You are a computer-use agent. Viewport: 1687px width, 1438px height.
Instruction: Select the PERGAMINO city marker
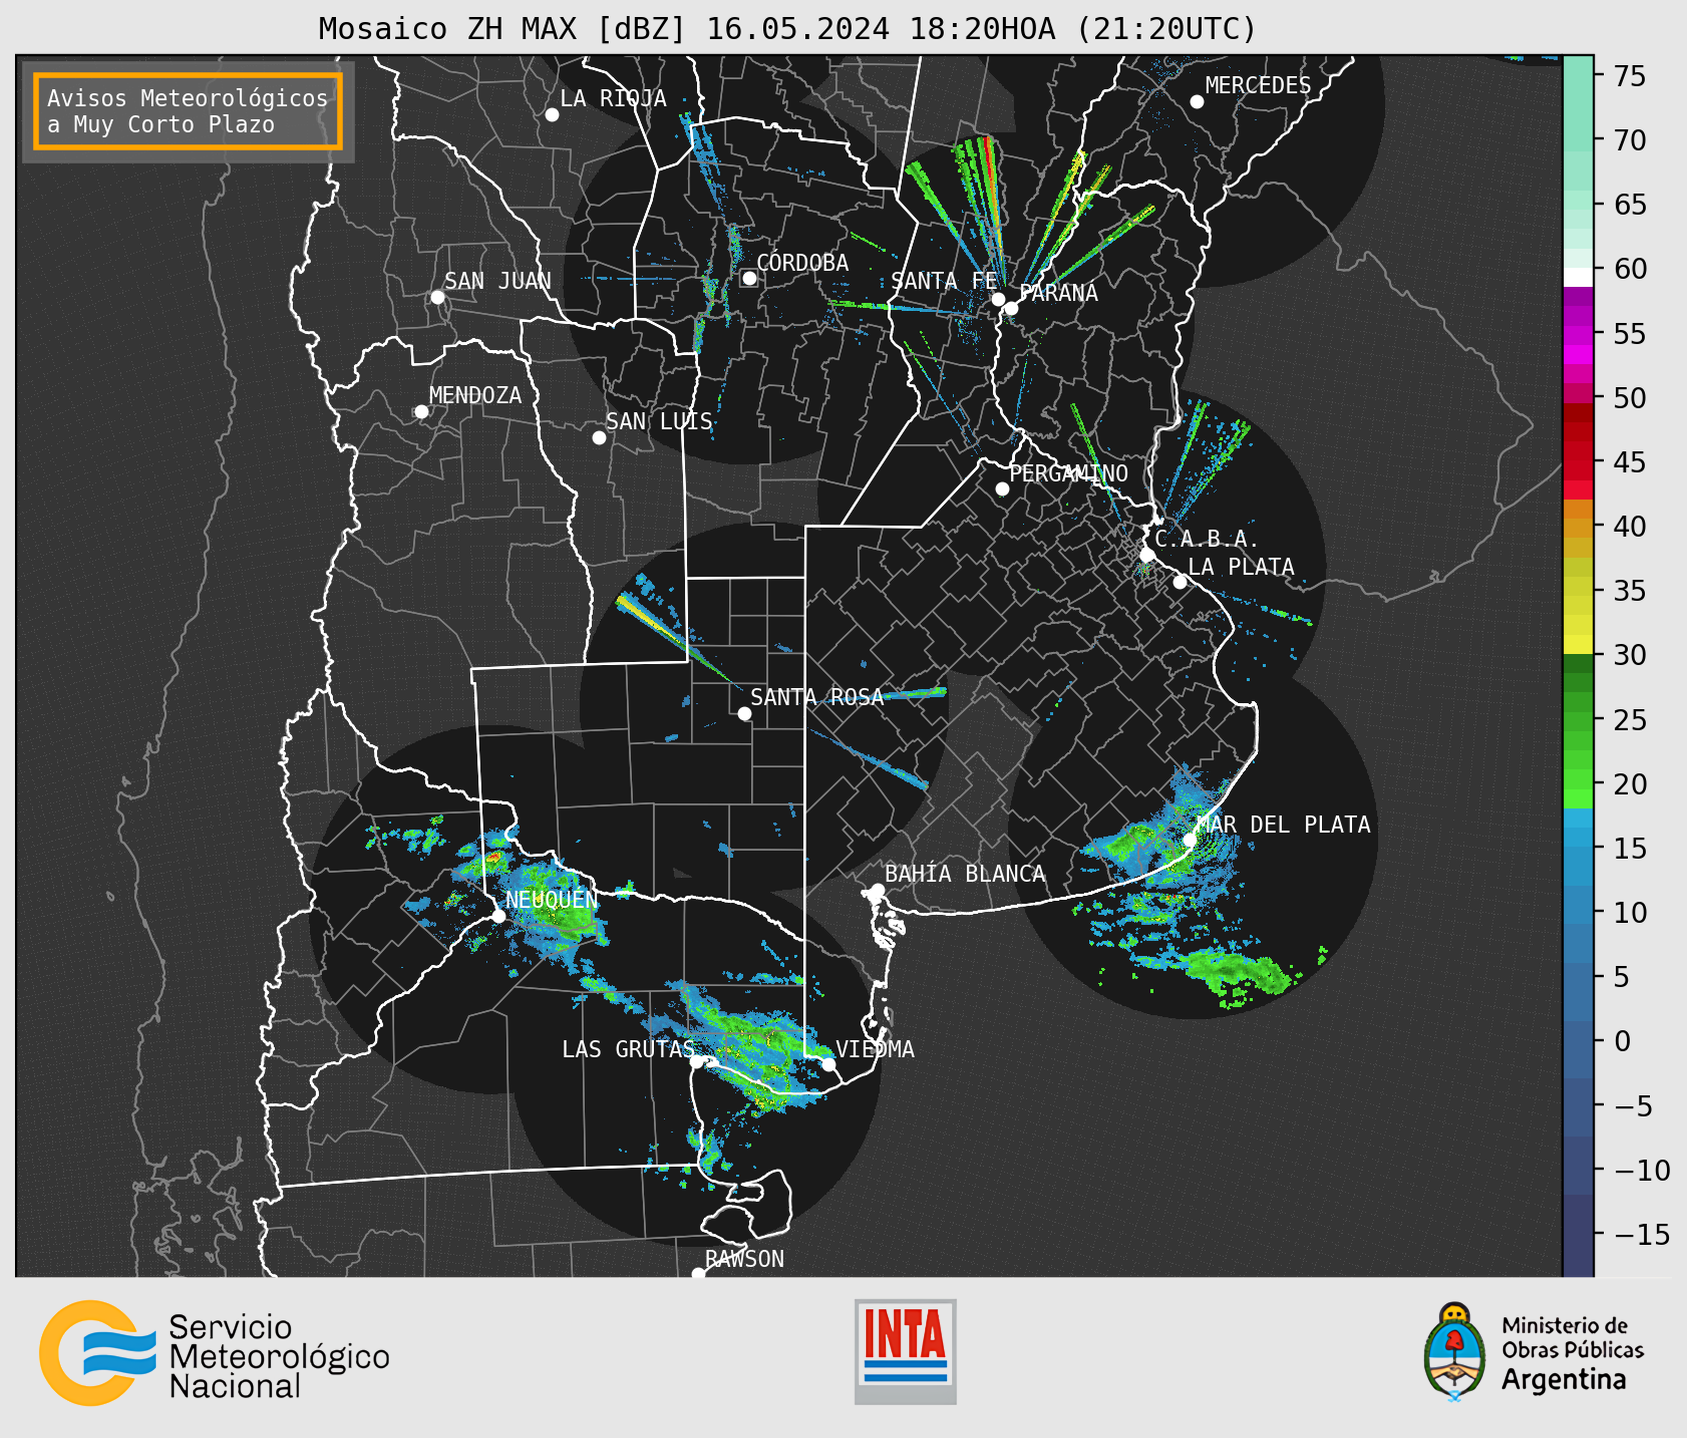click(x=1002, y=489)
